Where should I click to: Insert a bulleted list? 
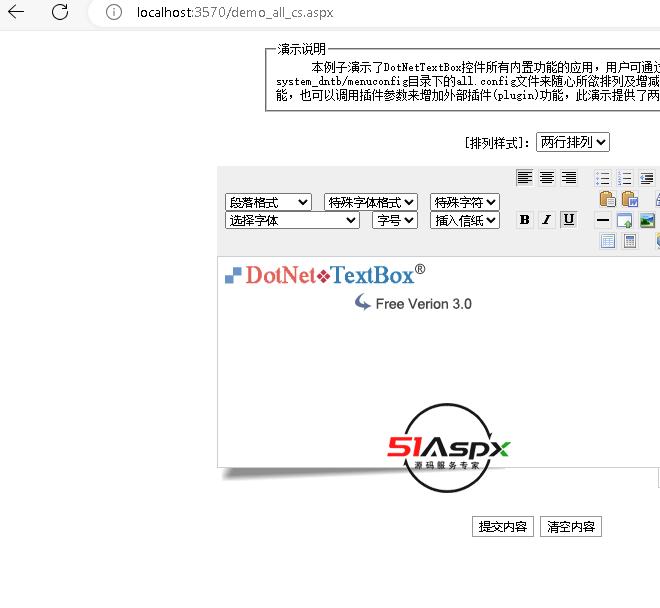pos(603,178)
